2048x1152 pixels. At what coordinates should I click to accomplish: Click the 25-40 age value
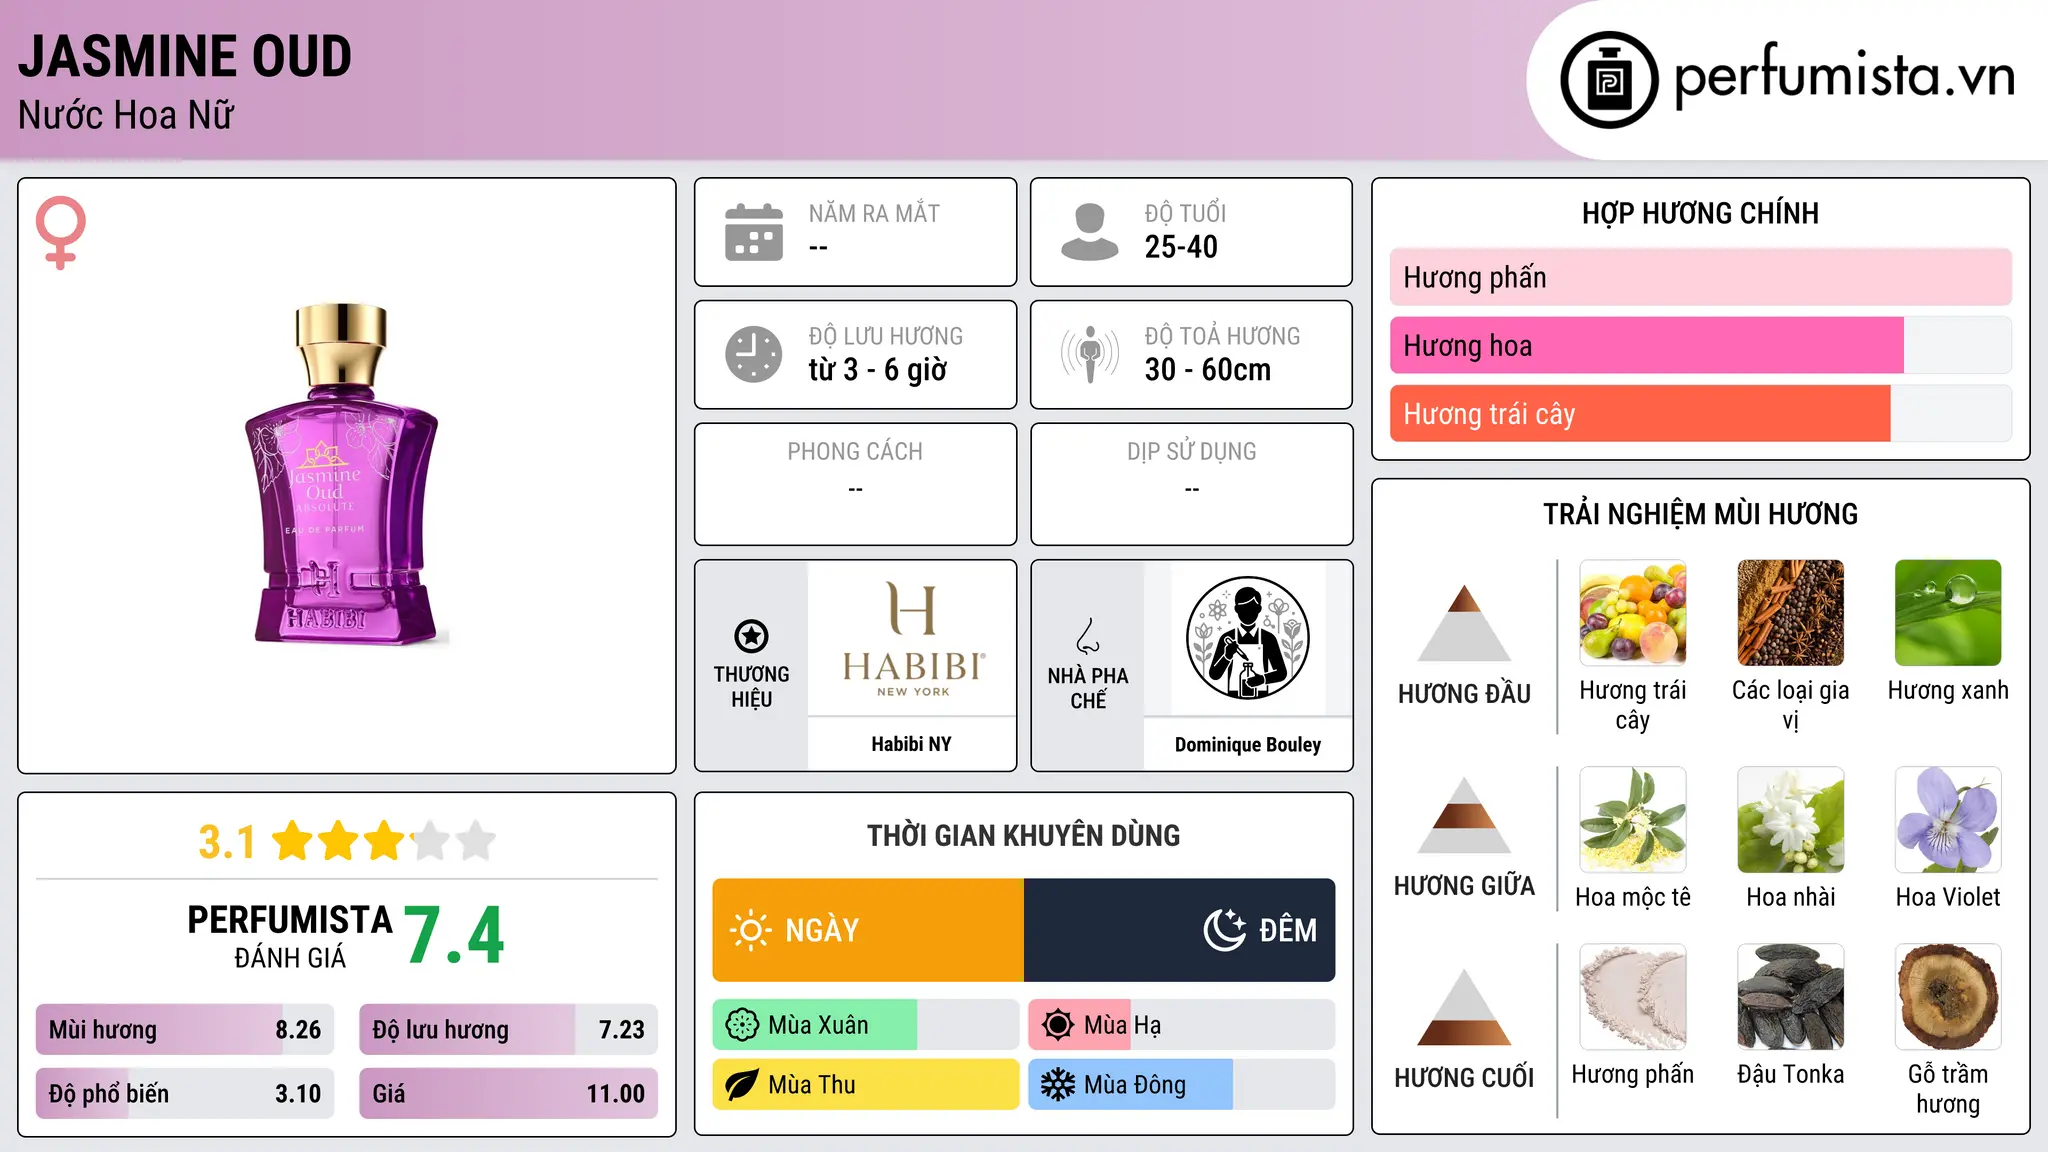tap(1181, 247)
